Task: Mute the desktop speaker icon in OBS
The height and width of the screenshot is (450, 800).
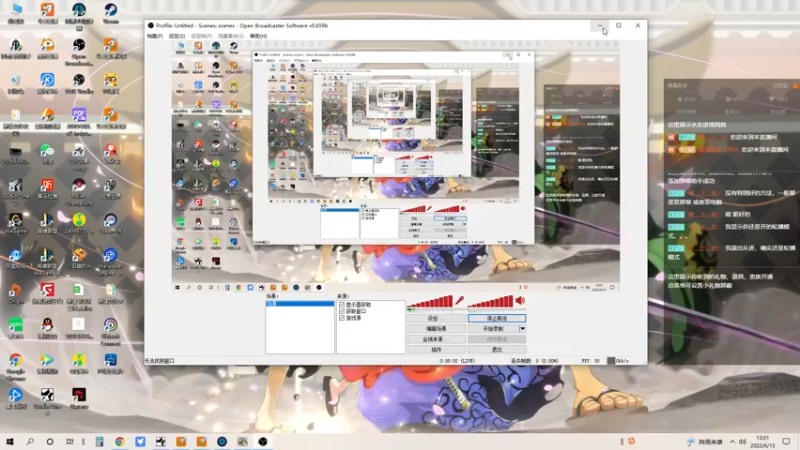Action: tap(520, 301)
